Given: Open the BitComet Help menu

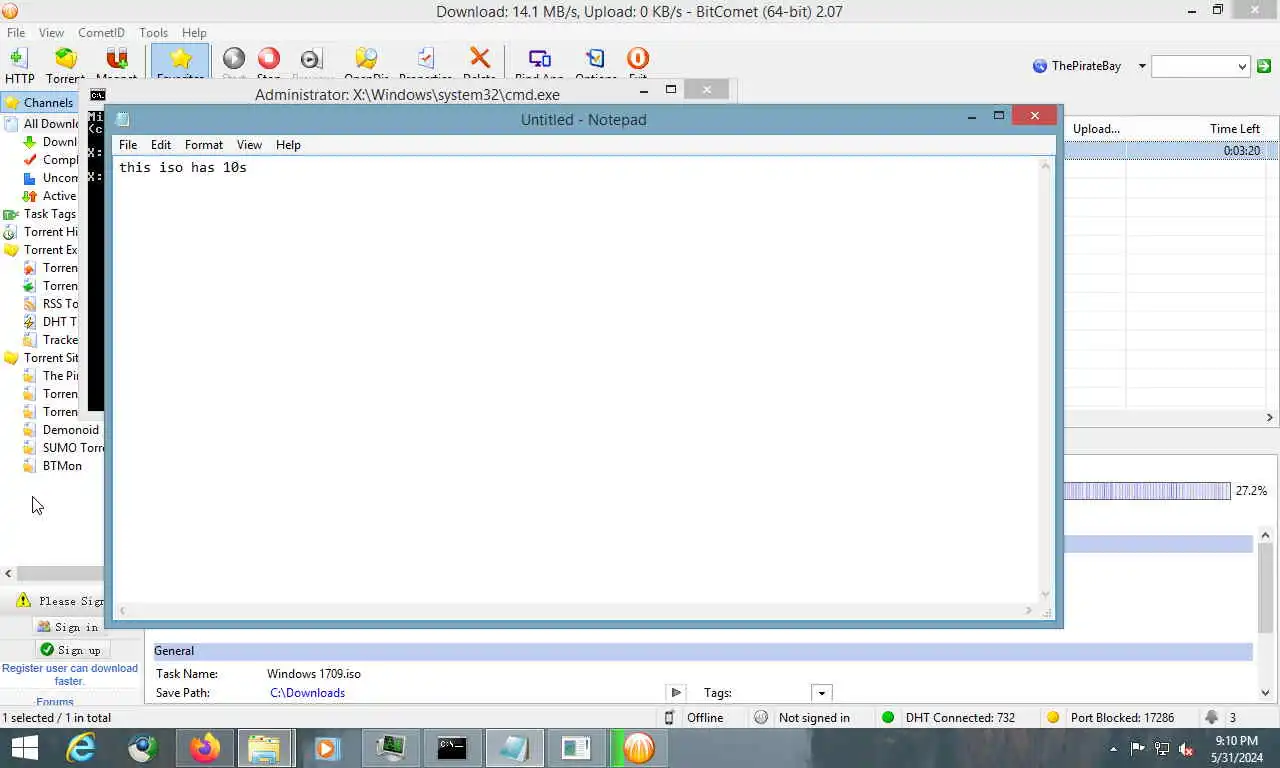Looking at the screenshot, I should coord(194,32).
